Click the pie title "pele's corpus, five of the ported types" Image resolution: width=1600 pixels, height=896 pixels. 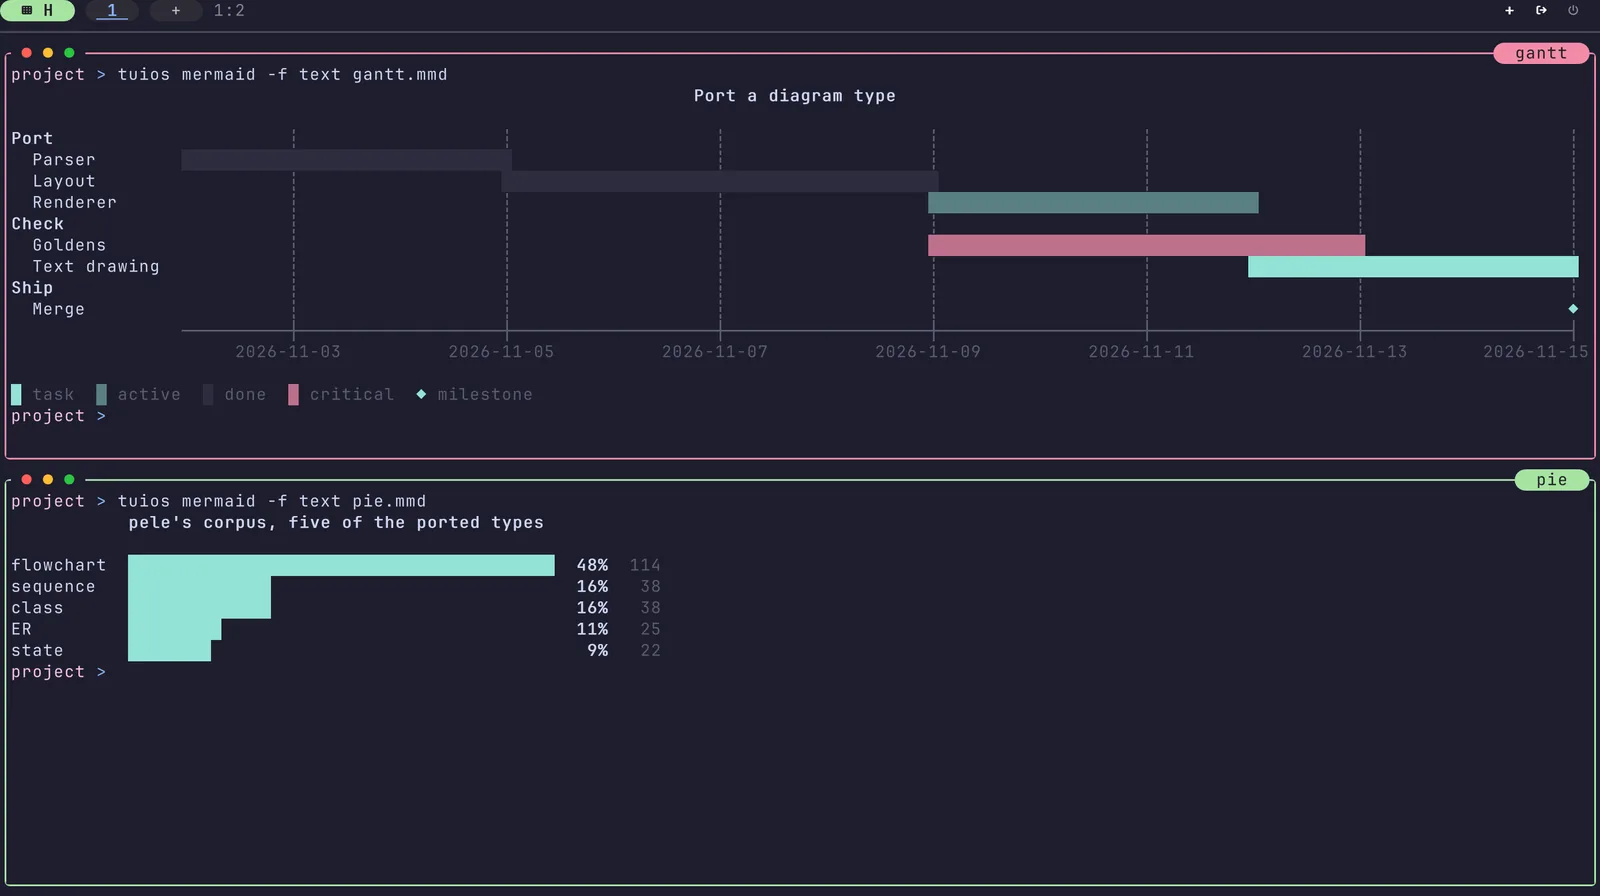coord(336,523)
